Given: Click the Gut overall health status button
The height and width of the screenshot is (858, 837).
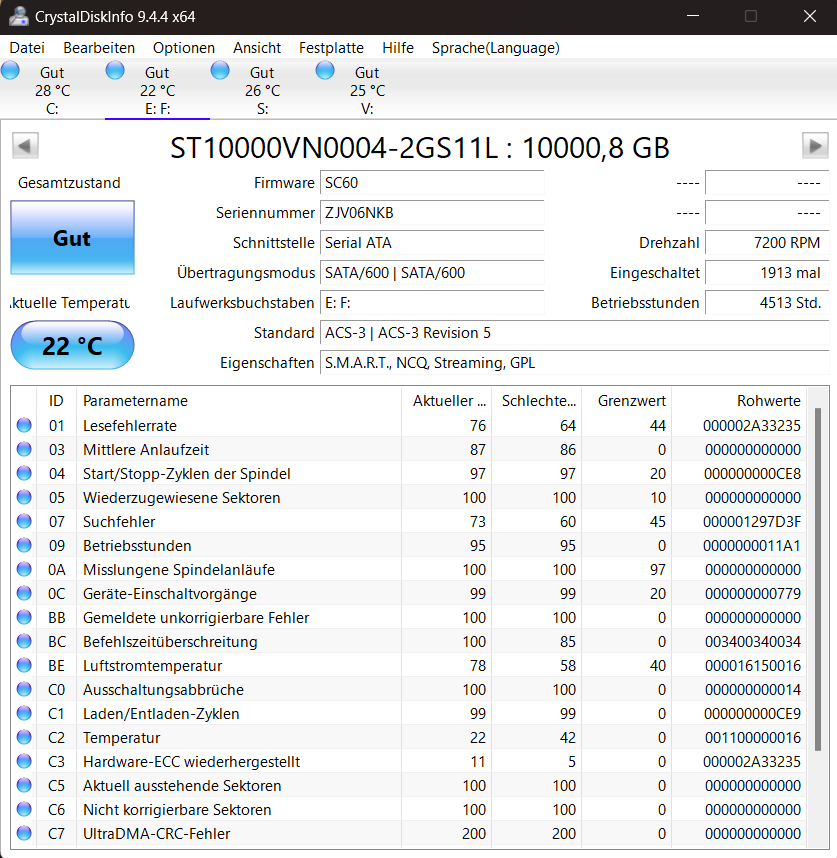Looking at the screenshot, I should coord(72,237).
